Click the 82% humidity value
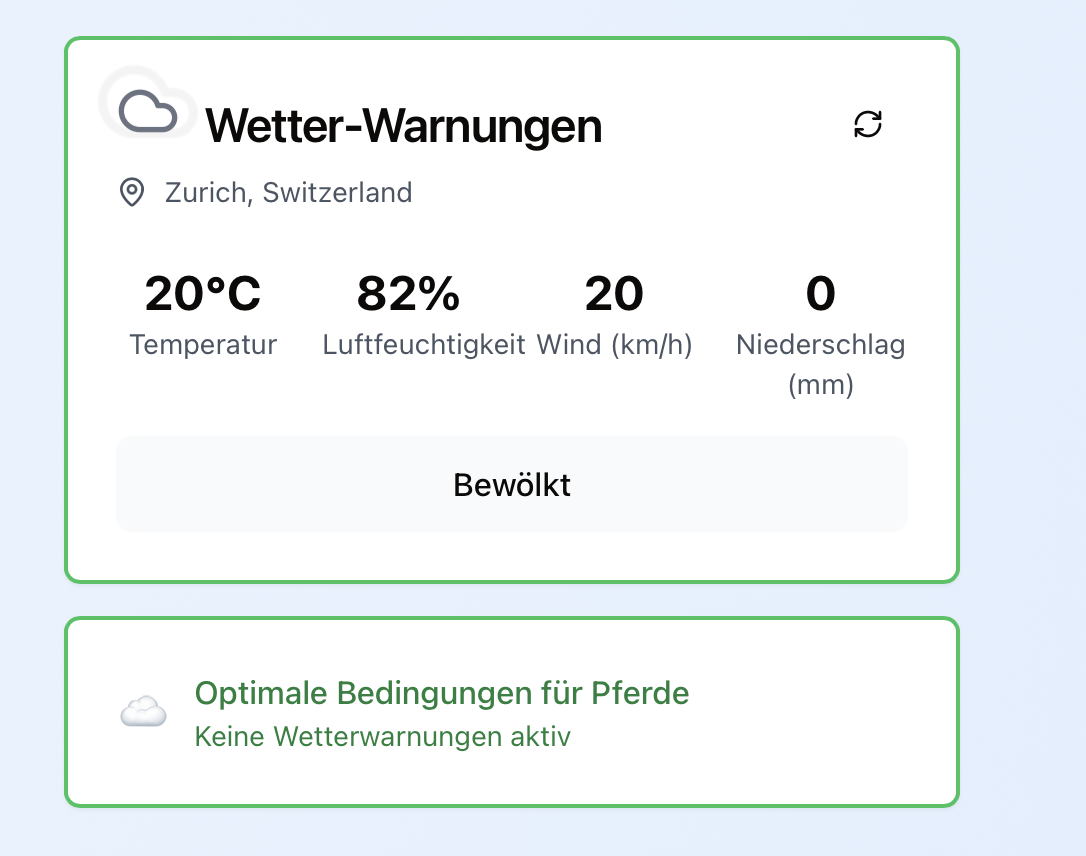 point(408,294)
